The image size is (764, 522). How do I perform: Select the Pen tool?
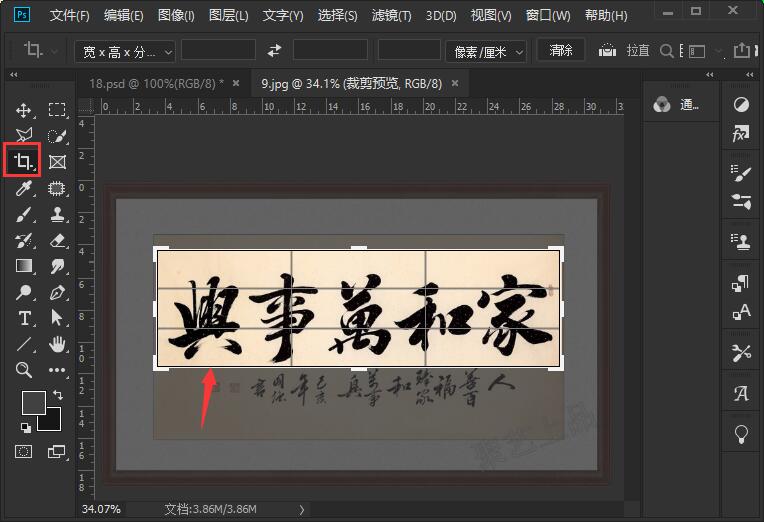57,292
